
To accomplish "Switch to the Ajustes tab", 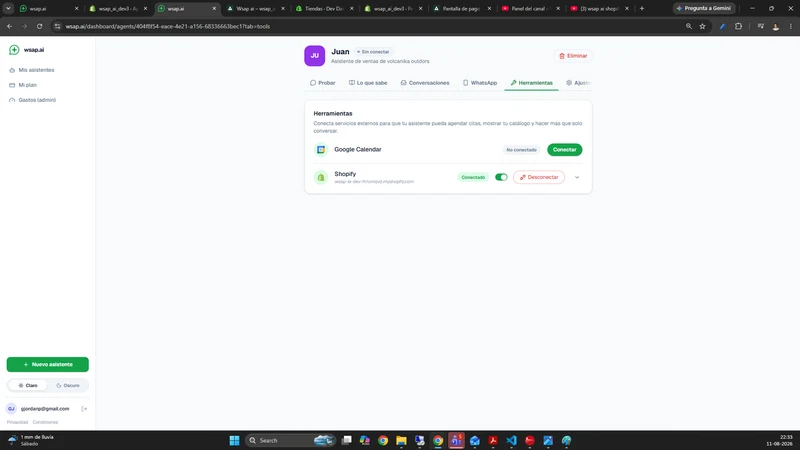I will (578, 83).
